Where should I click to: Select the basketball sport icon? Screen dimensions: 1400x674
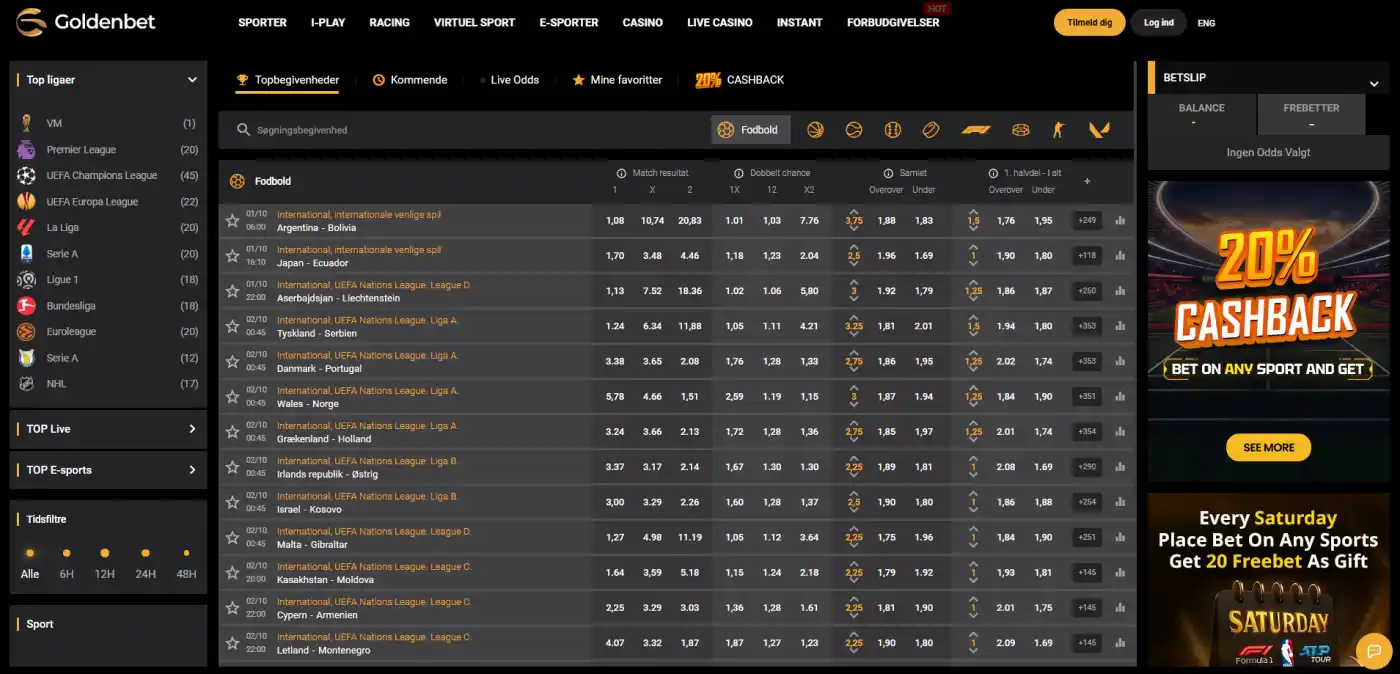coord(815,130)
